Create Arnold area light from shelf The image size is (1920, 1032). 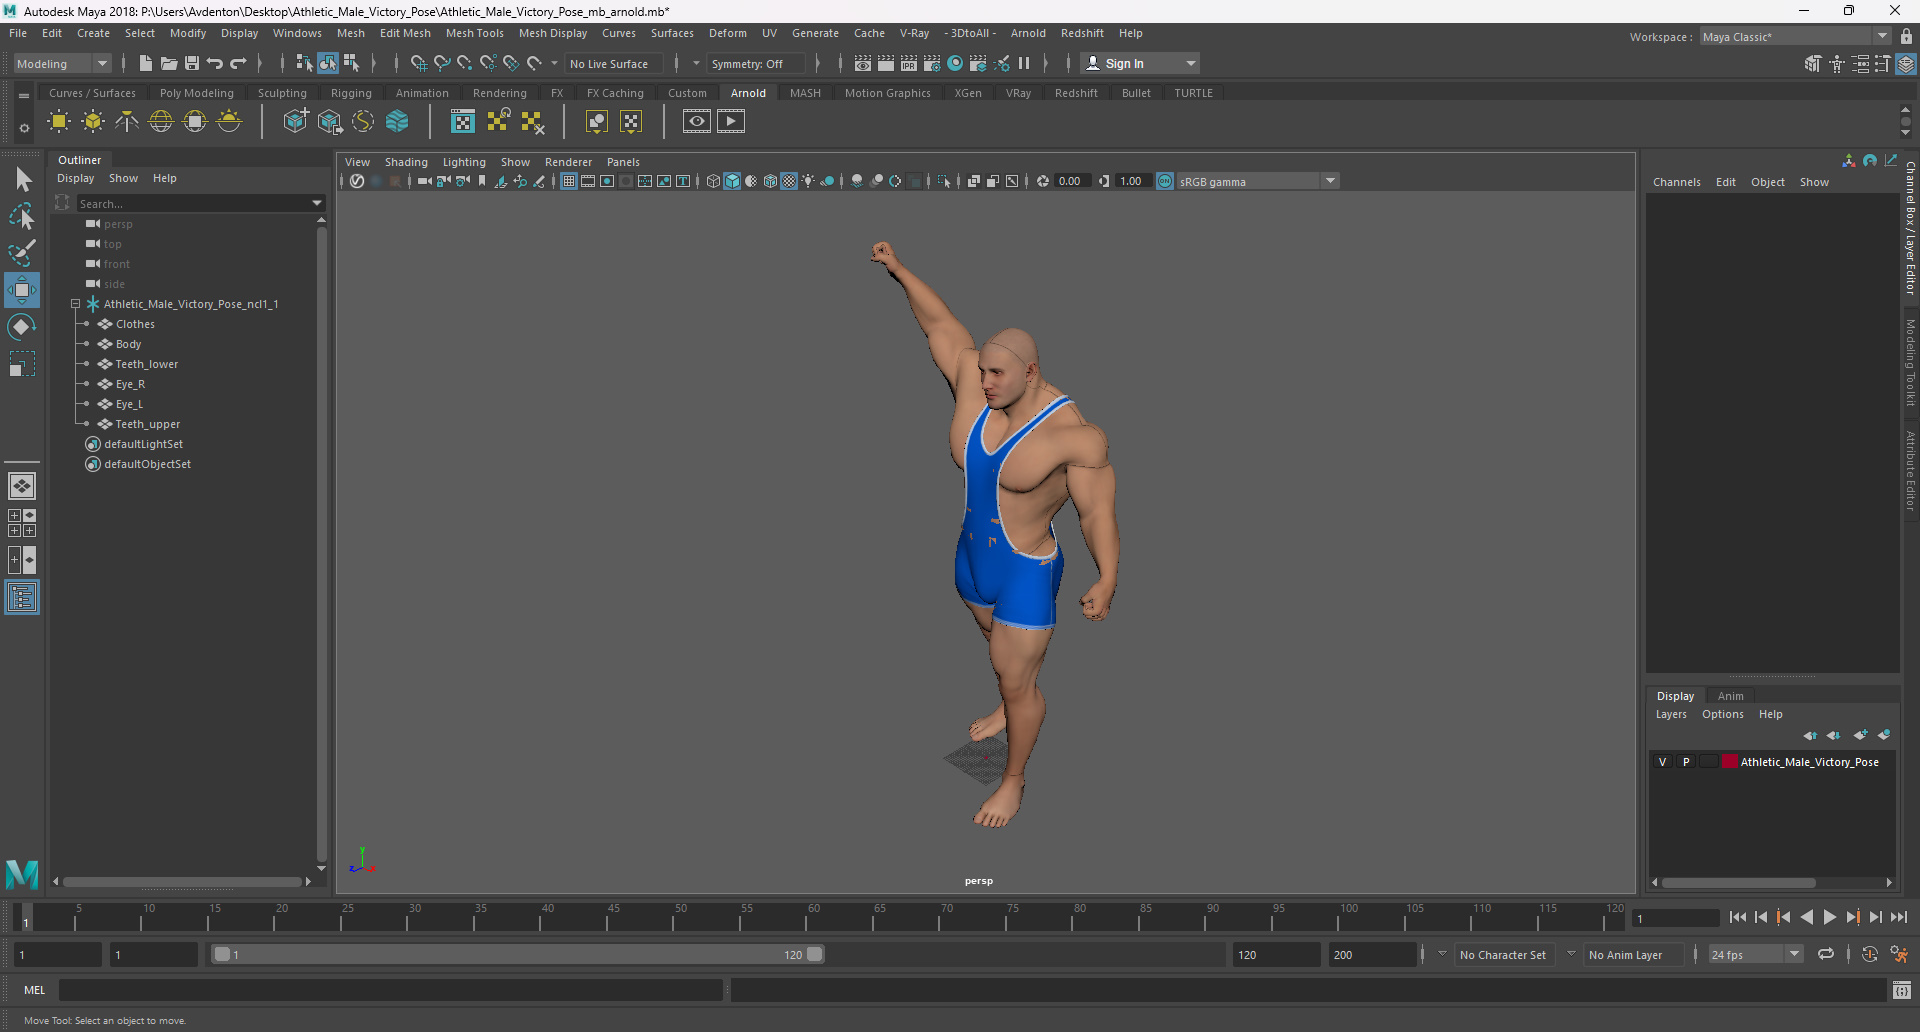[59, 122]
